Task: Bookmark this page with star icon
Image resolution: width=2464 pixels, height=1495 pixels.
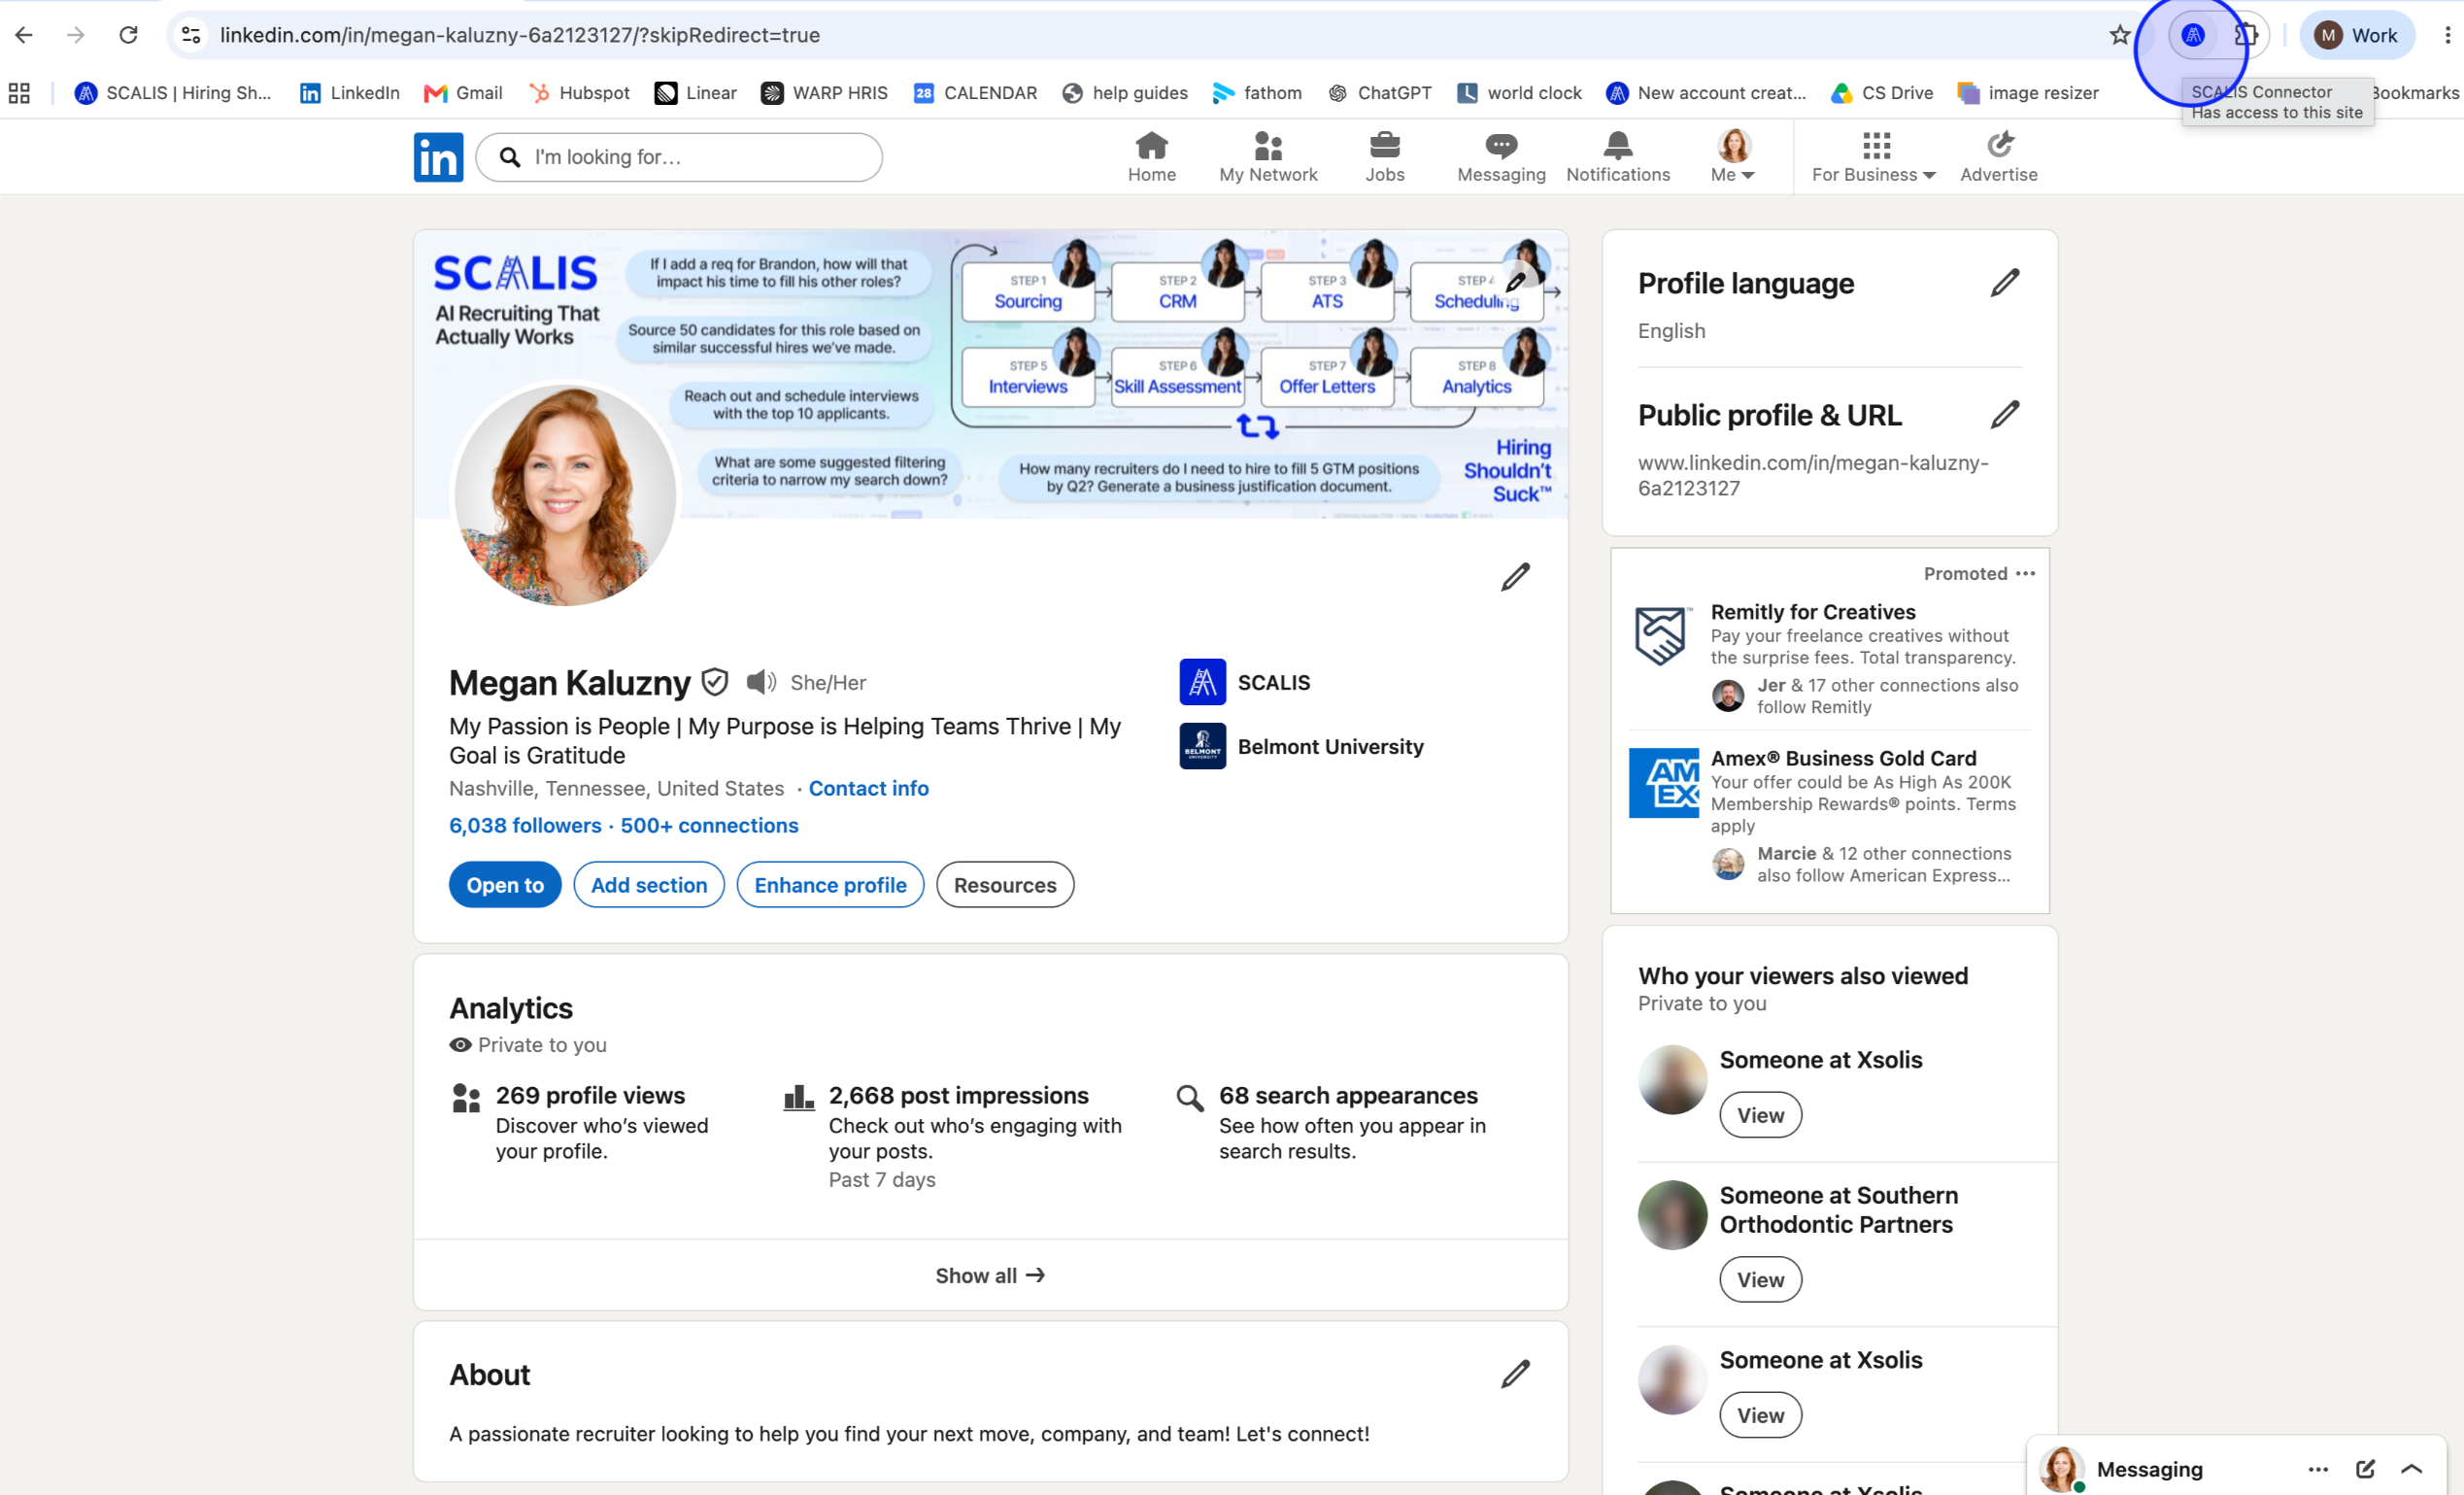Action: click(2119, 35)
